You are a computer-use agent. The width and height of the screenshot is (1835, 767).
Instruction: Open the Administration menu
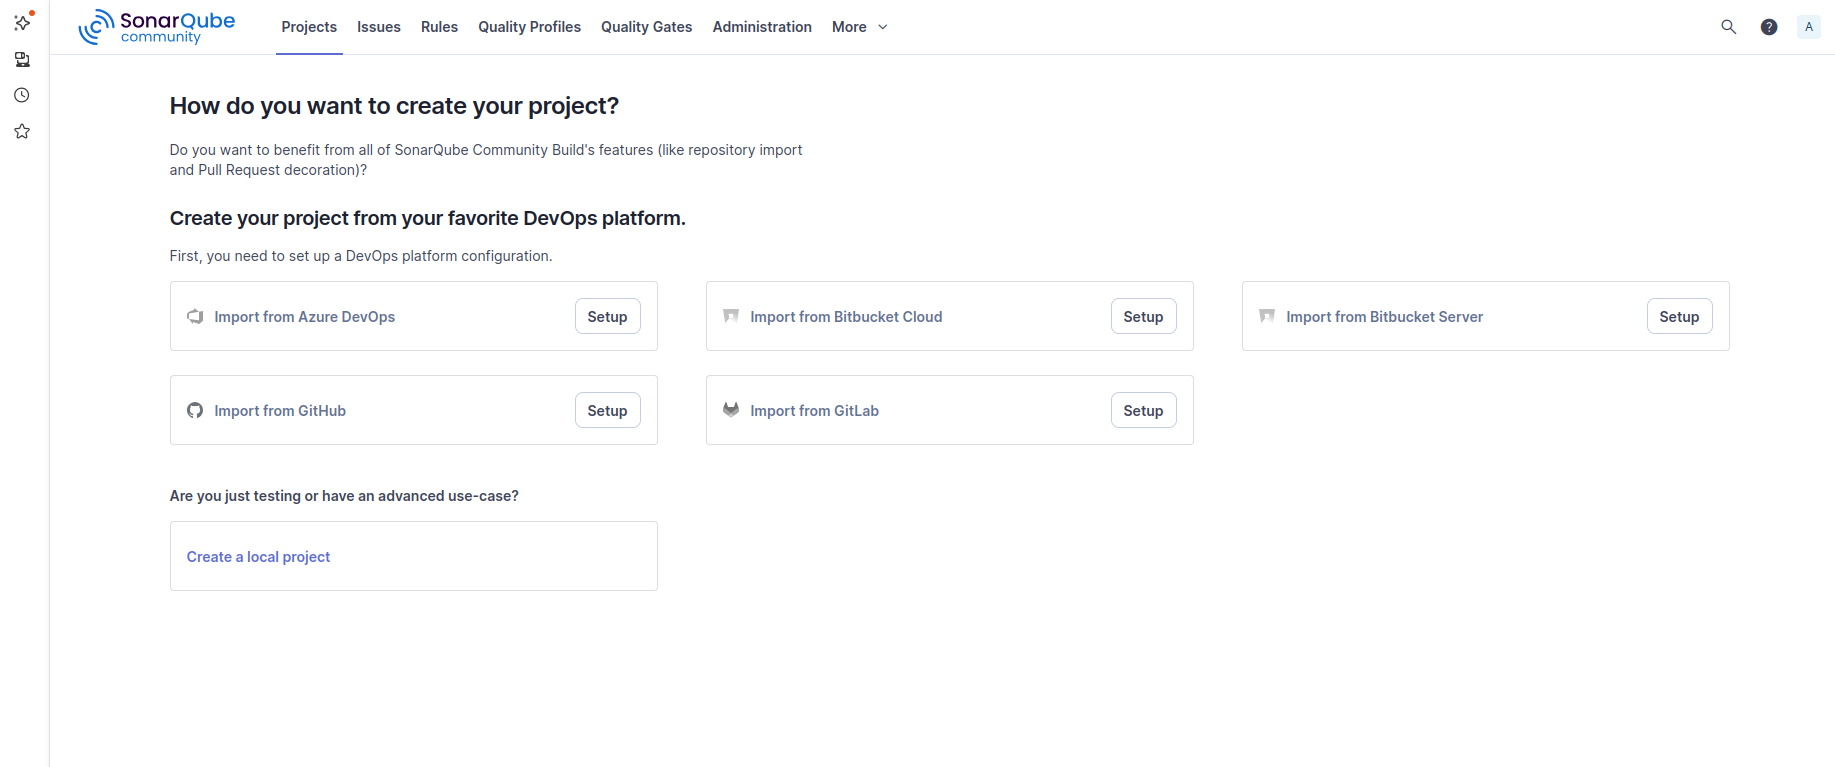click(762, 27)
